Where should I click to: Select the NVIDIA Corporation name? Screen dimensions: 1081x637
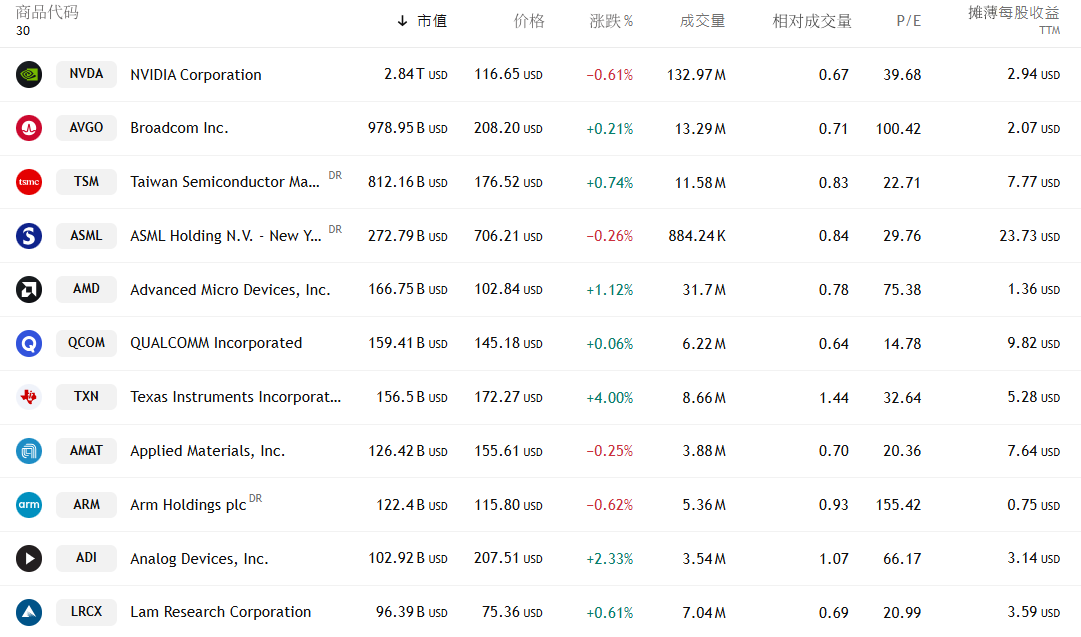click(196, 75)
